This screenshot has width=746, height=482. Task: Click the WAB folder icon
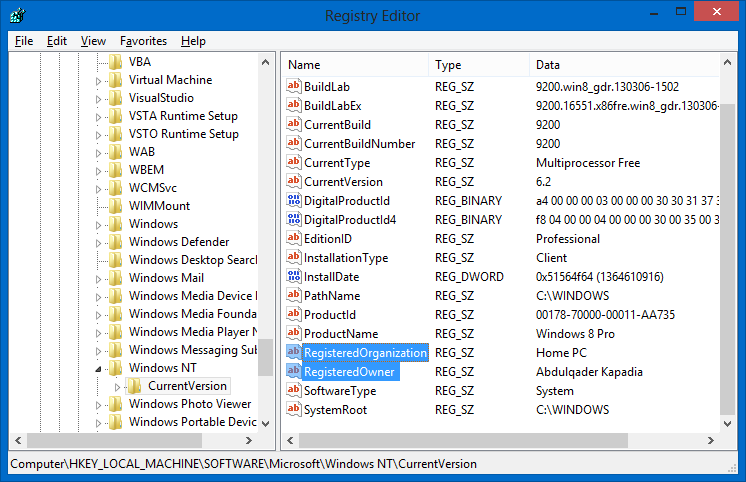(x=116, y=152)
